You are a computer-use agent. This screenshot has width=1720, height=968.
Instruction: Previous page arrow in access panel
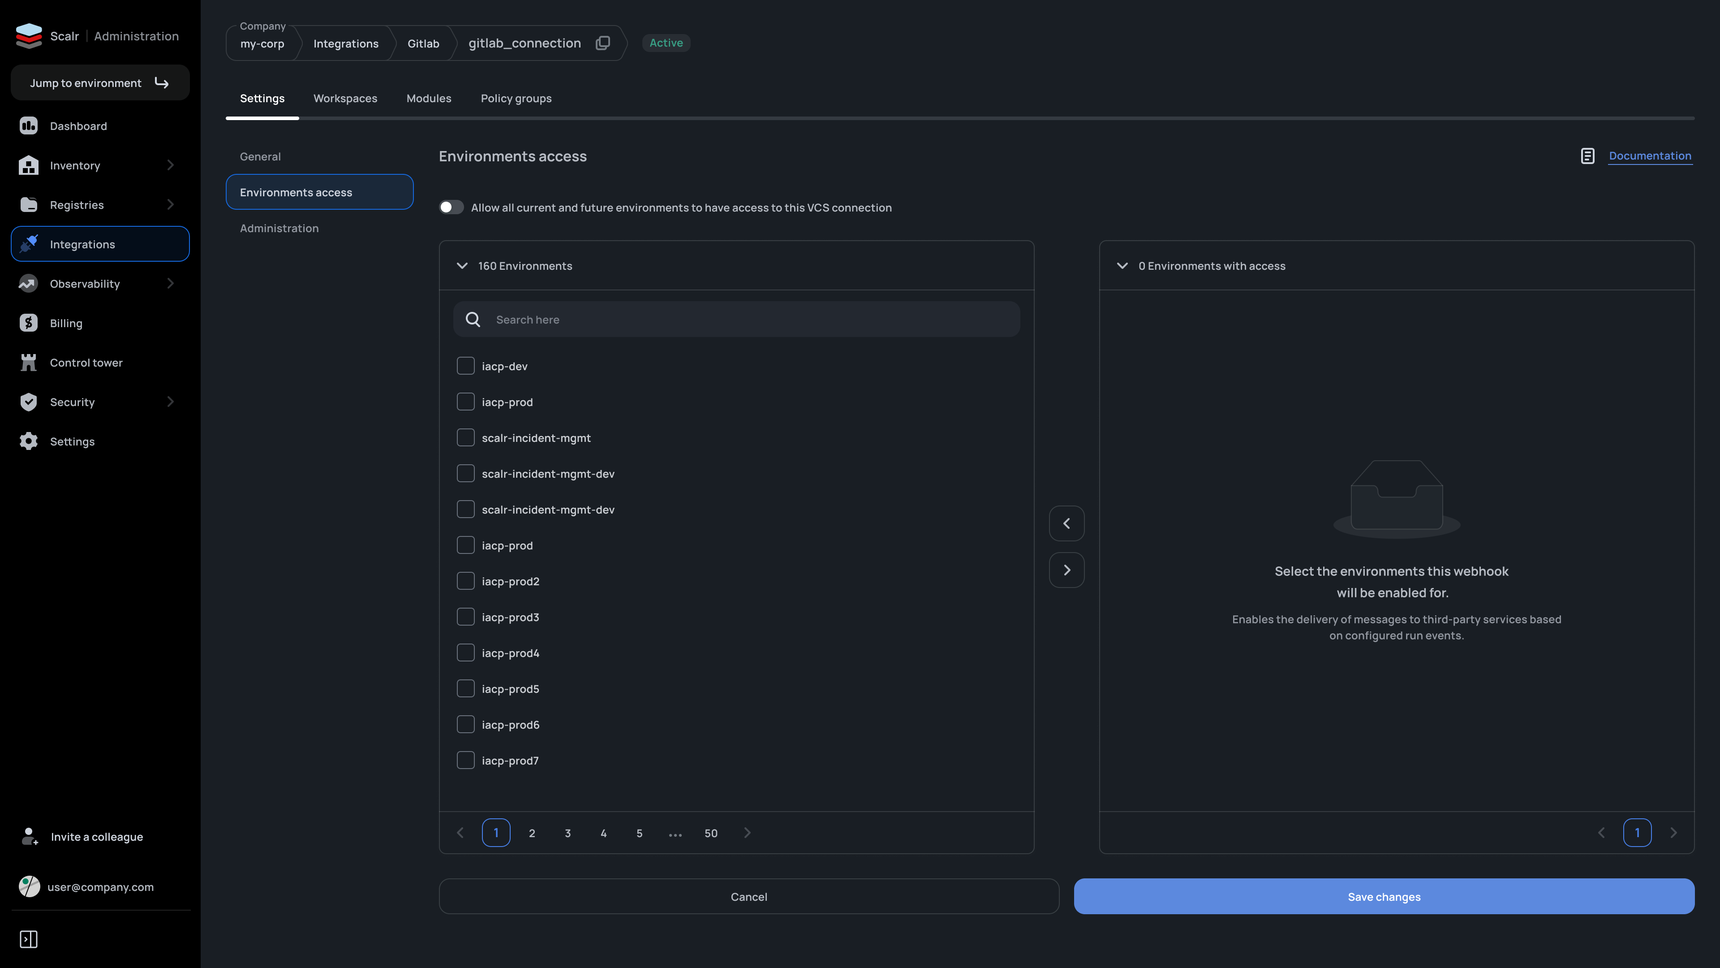[1602, 833]
